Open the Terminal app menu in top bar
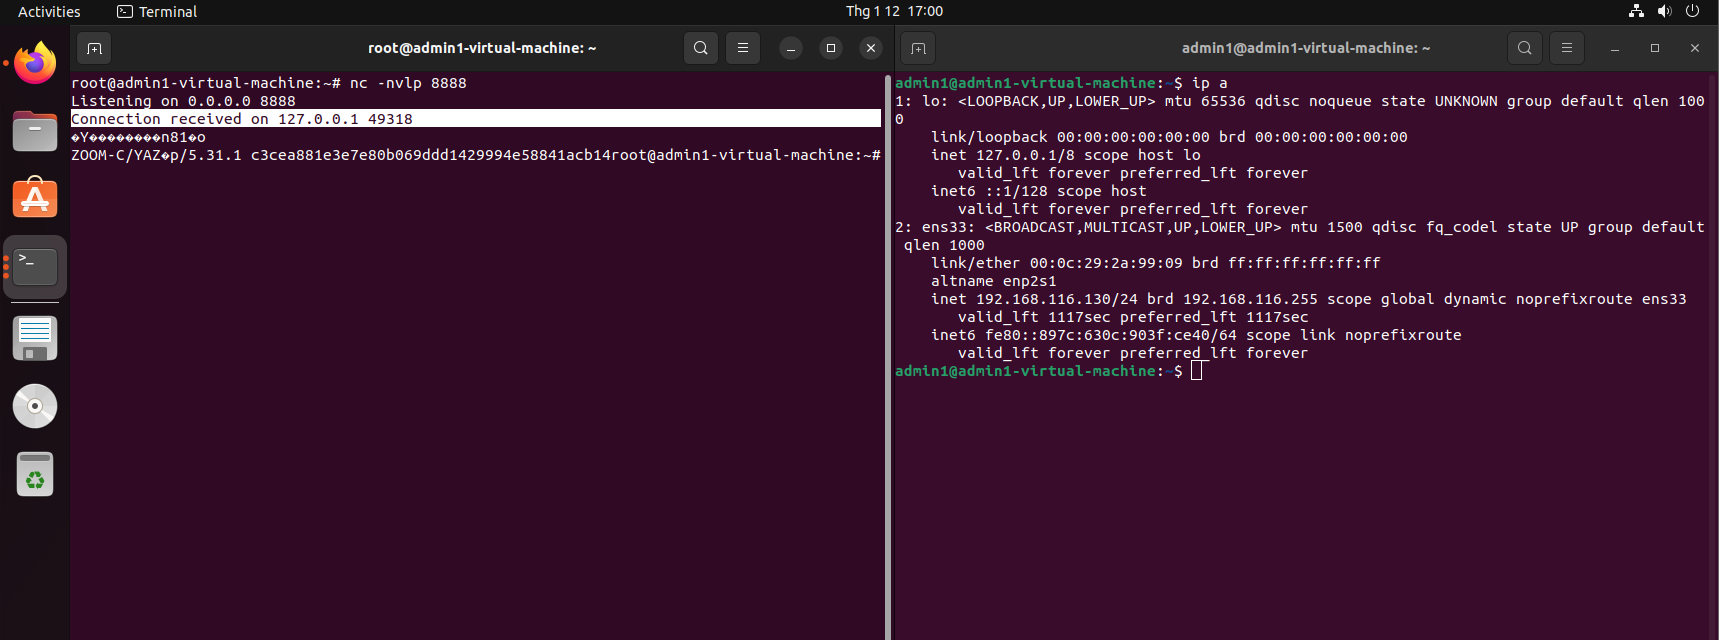The height and width of the screenshot is (640, 1719). [x=157, y=12]
